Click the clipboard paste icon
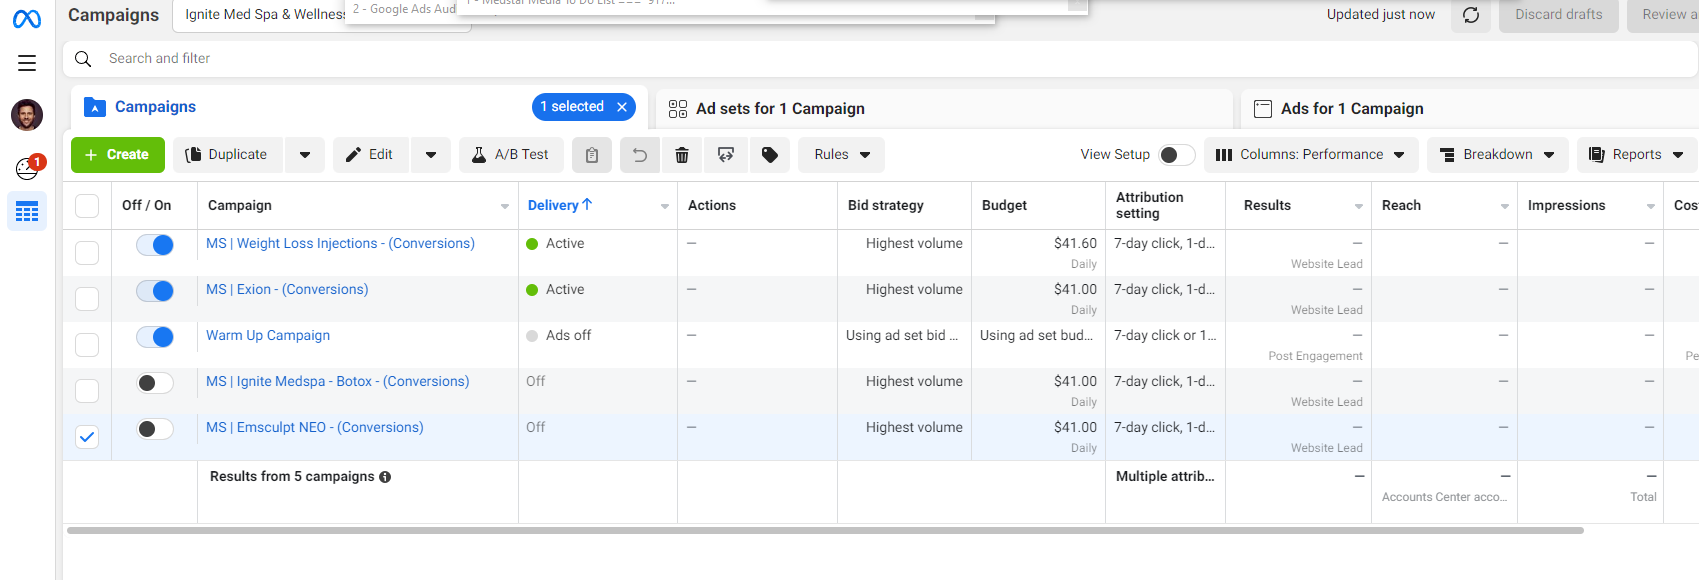Image resolution: width=1699 pixels, height=580 pixels. pos(592,155)
